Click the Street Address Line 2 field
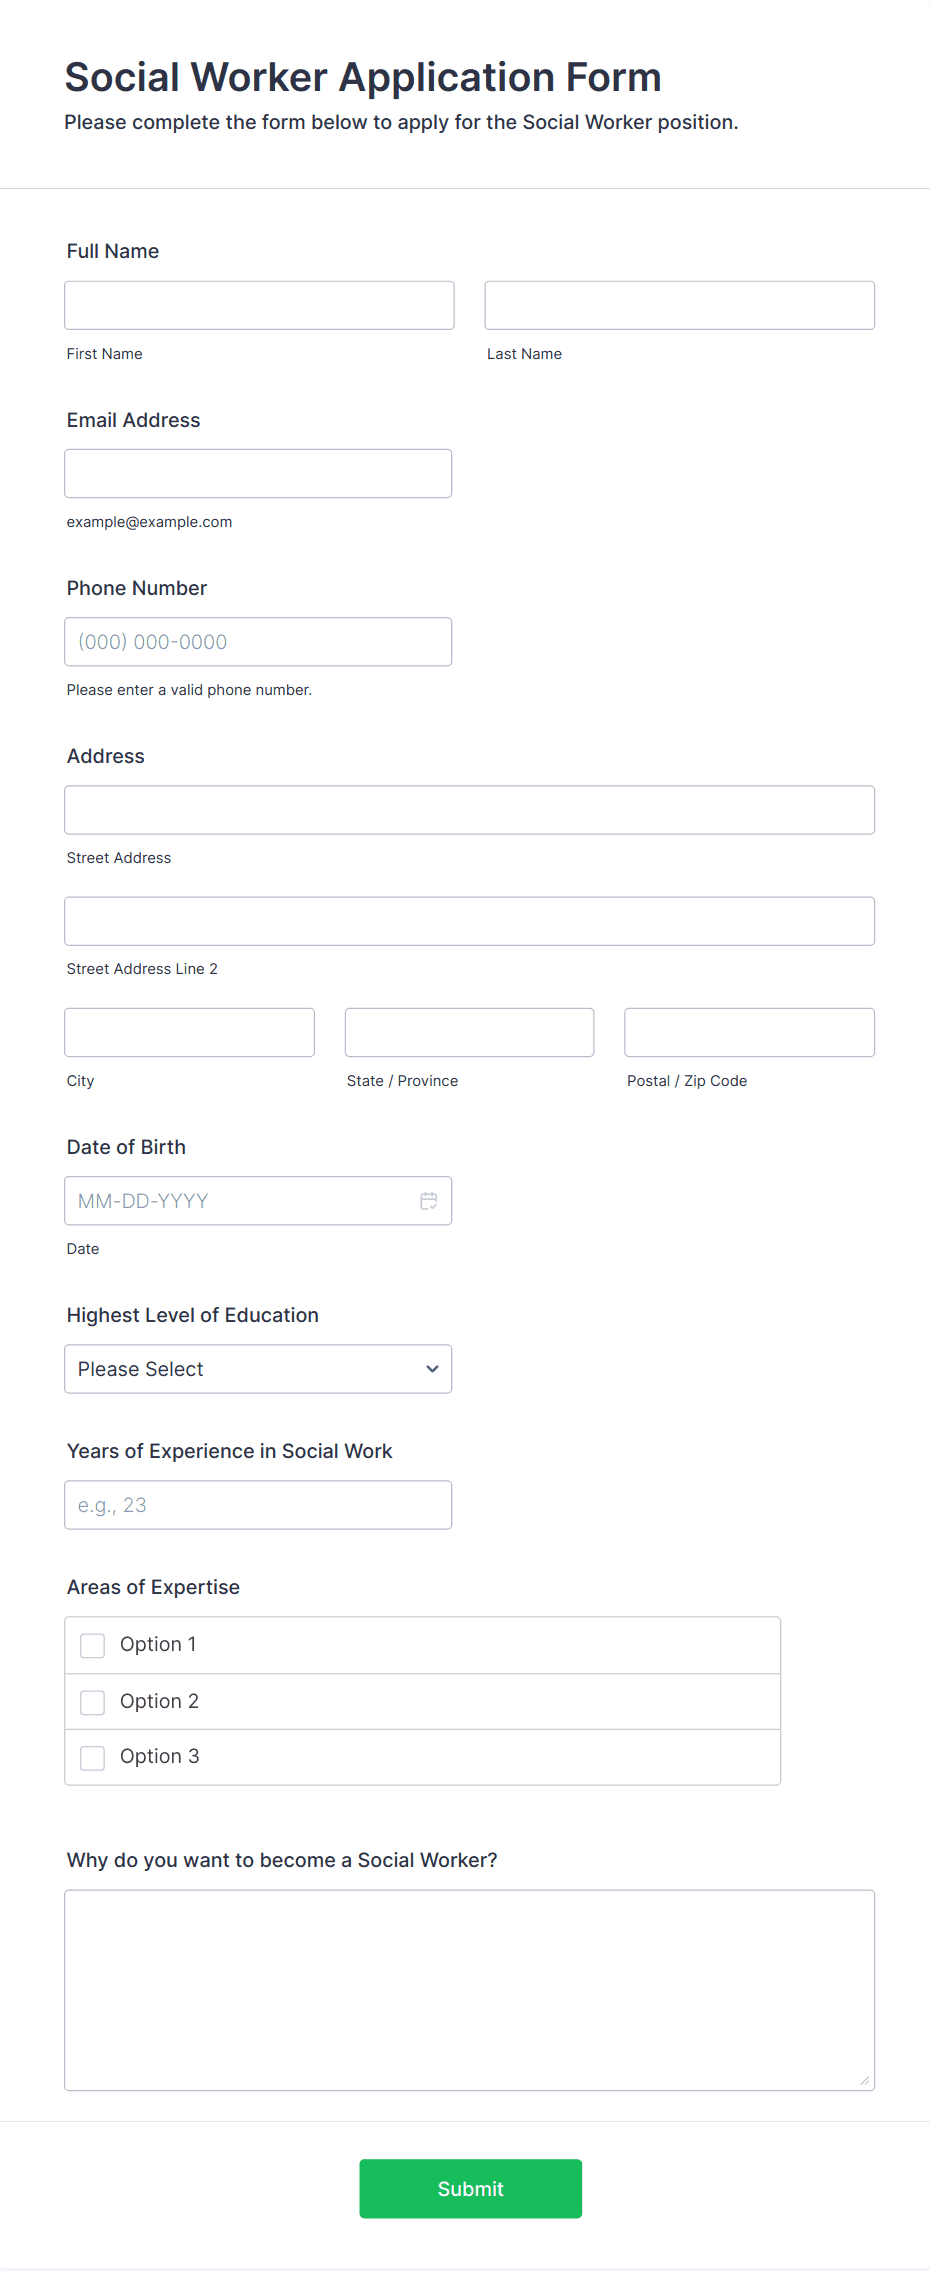The height and width of the screenshot is (2271, 930). [x=469, y=921]
